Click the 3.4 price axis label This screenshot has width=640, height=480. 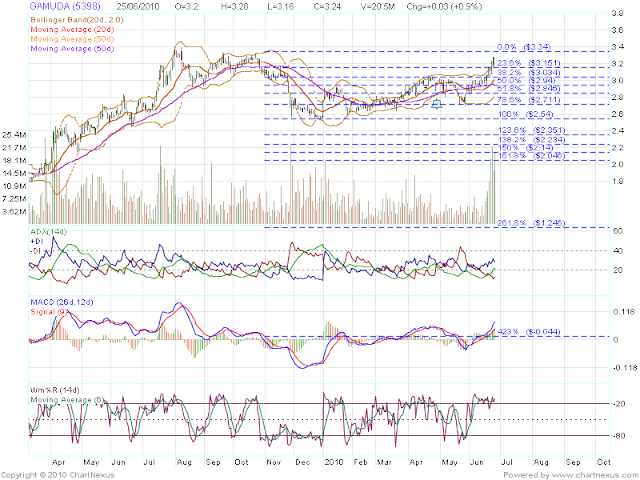click(617, 47)
